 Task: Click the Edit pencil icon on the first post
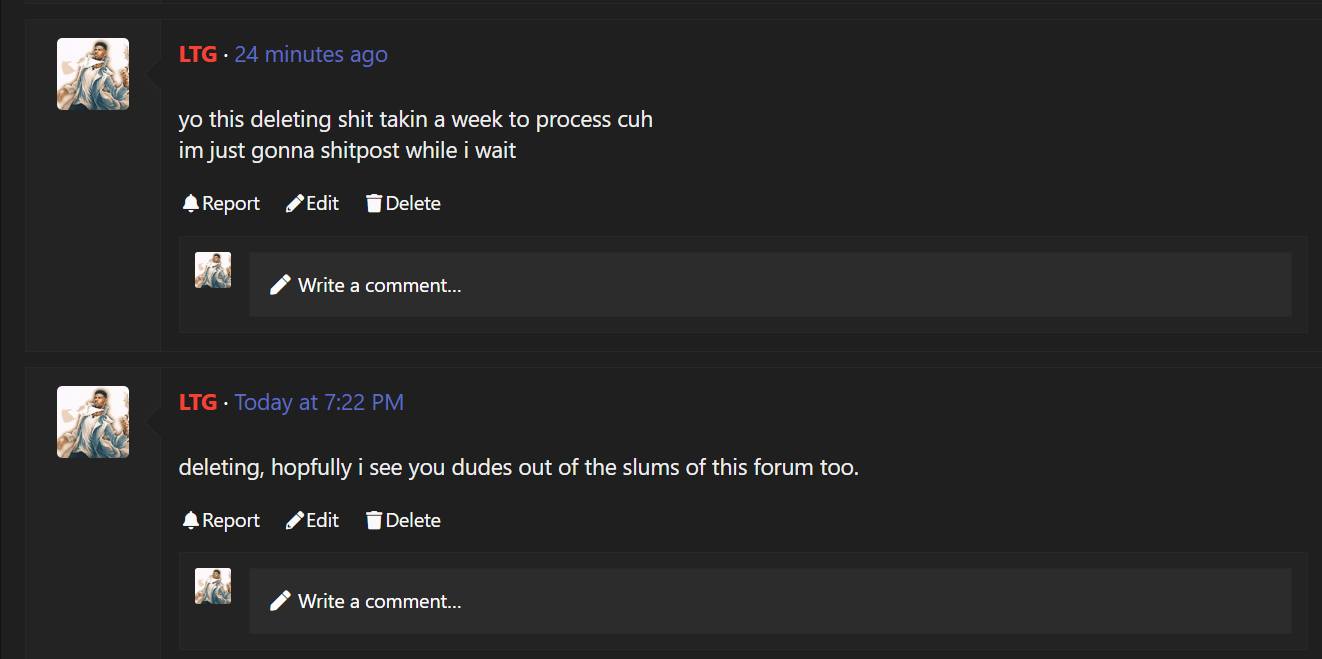[x=294, y=203]
